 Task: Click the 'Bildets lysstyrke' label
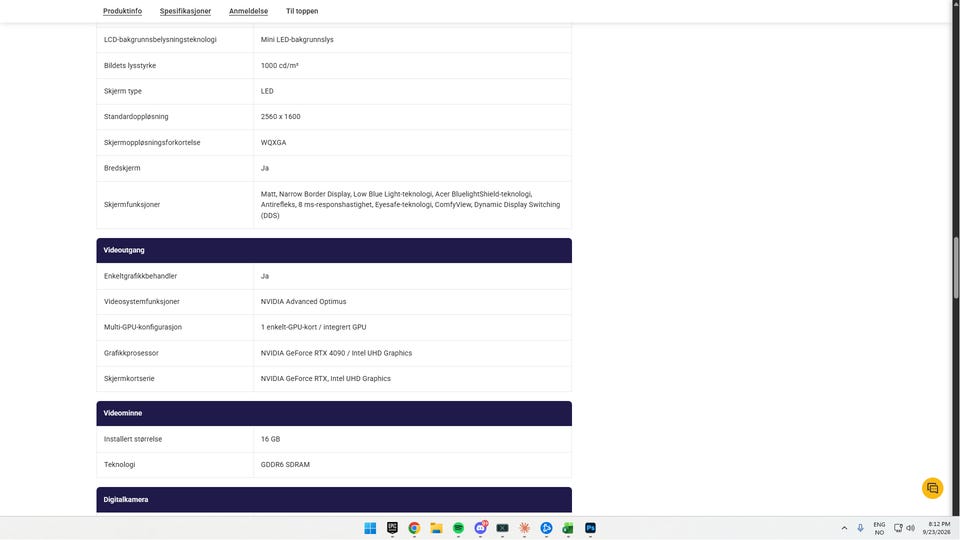click(x=130, y=66)
